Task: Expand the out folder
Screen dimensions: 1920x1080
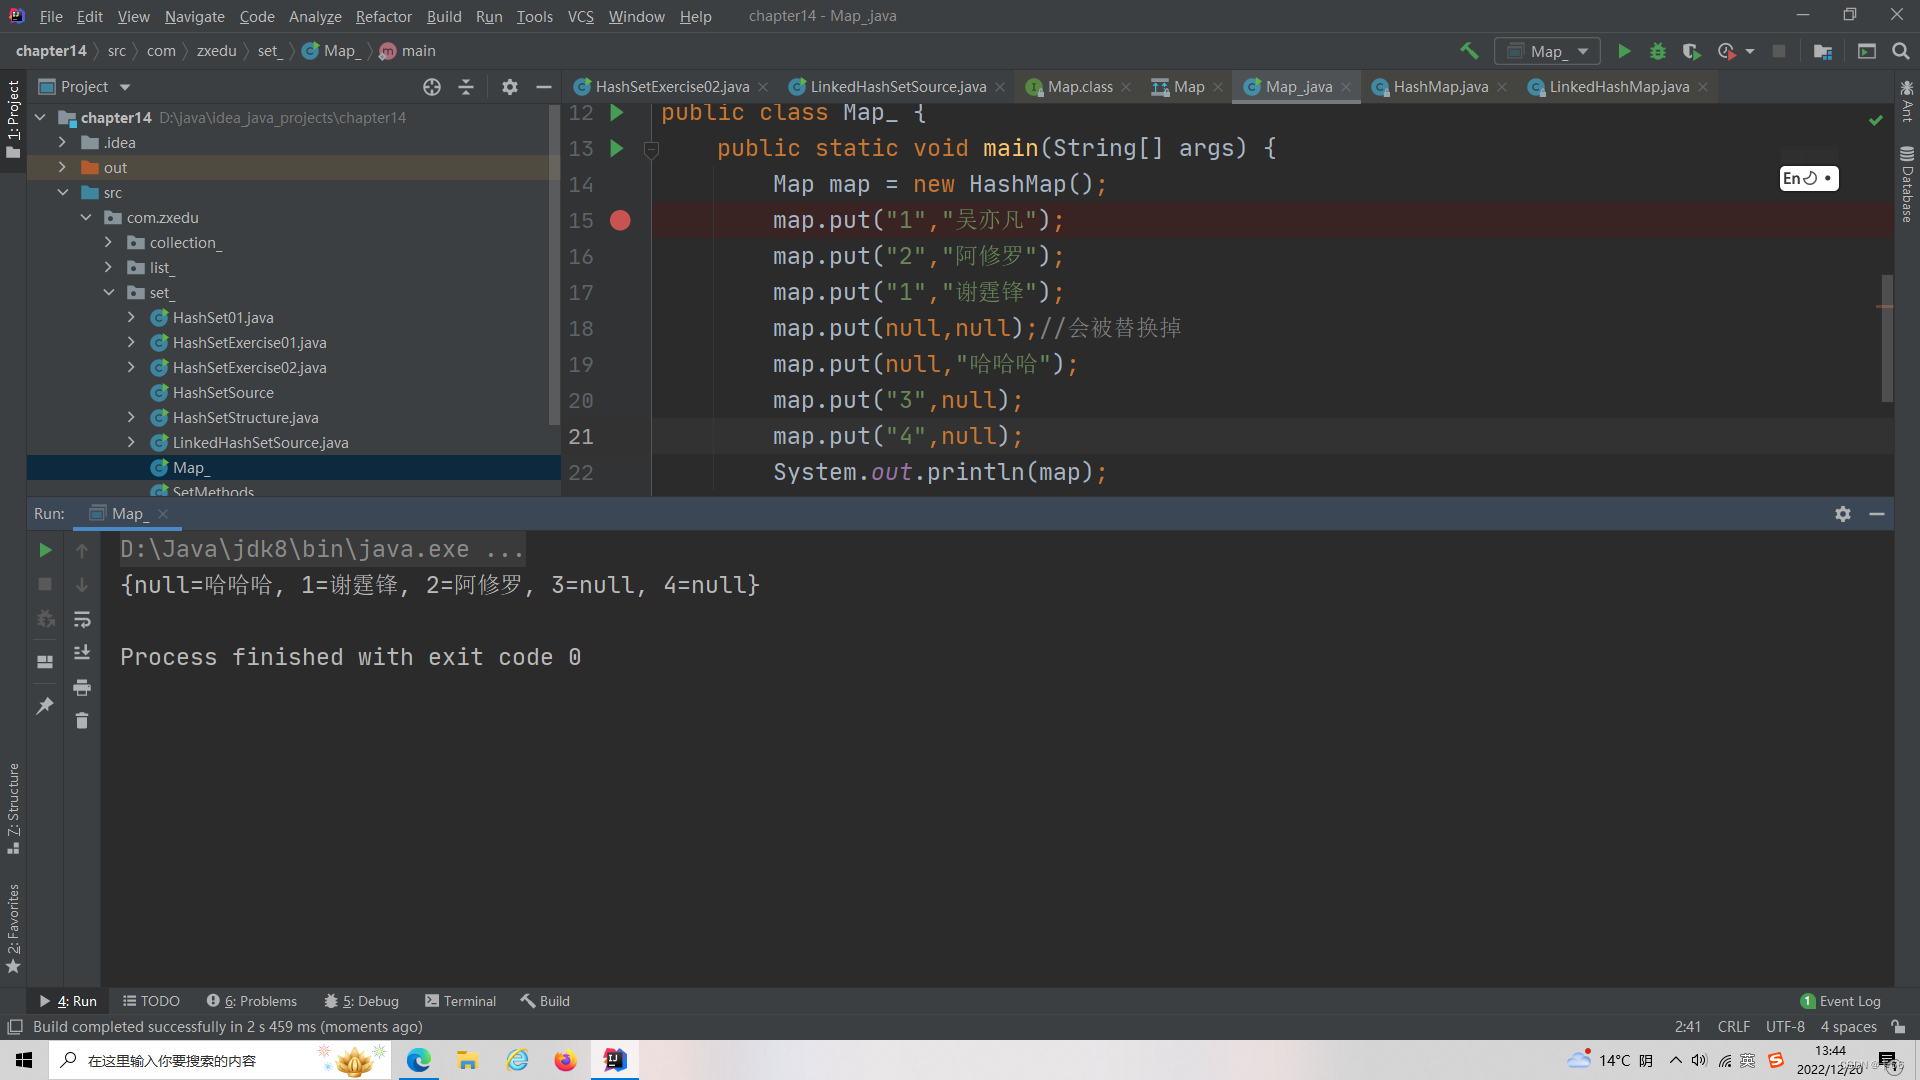Action: [x=62, y=168]
